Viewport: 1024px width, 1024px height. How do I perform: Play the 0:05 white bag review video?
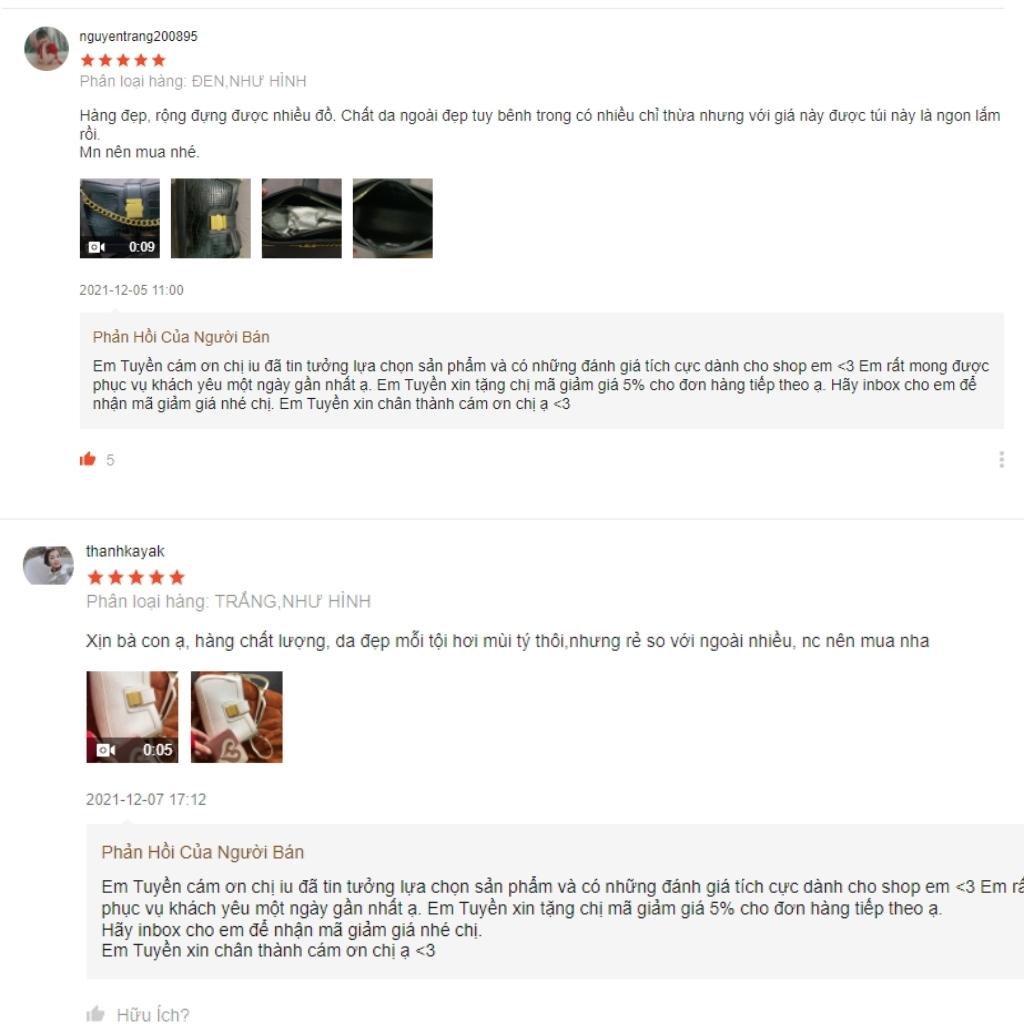tap(132, 716)
